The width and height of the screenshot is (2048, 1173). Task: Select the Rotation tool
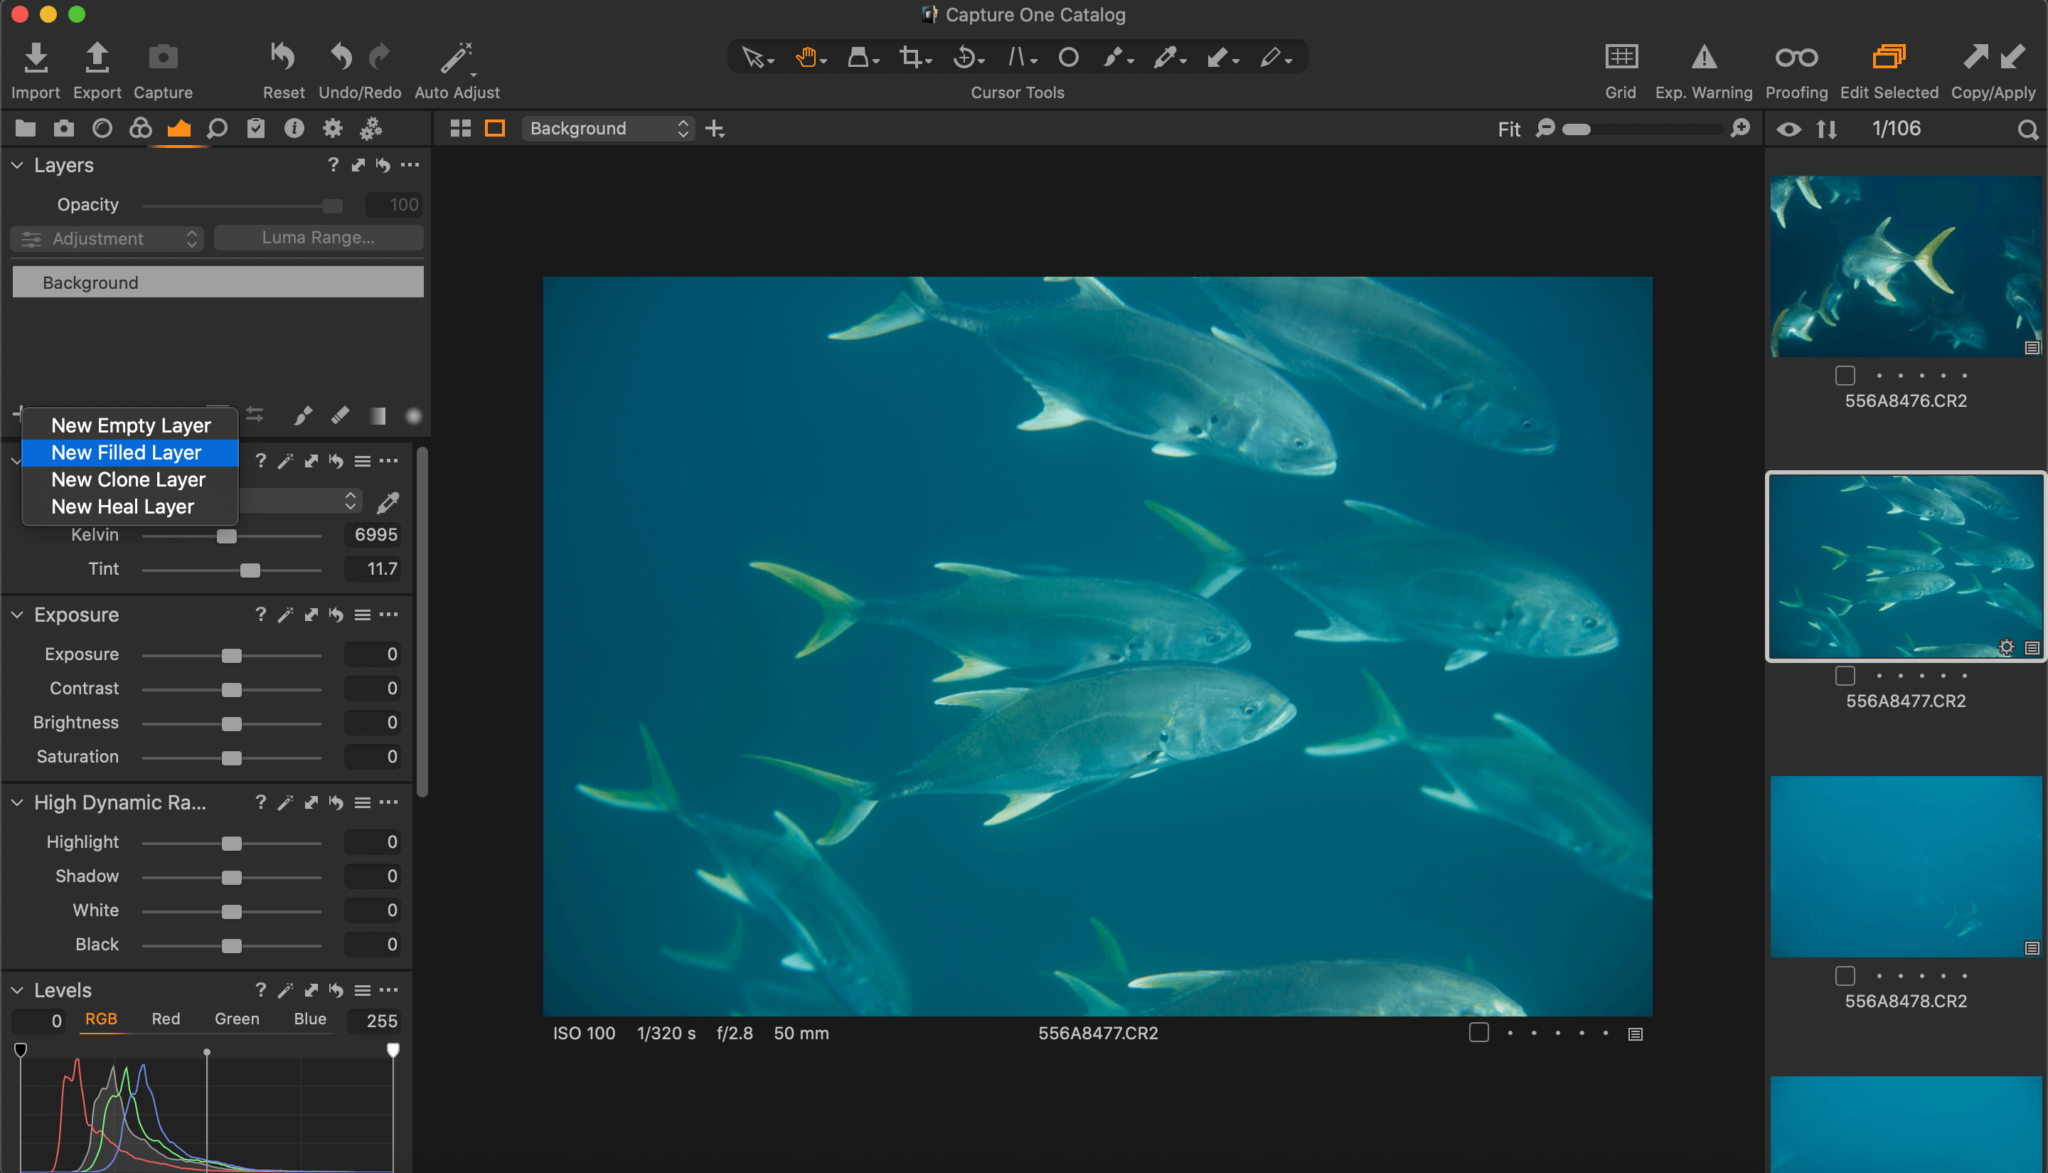click(962, 57)
